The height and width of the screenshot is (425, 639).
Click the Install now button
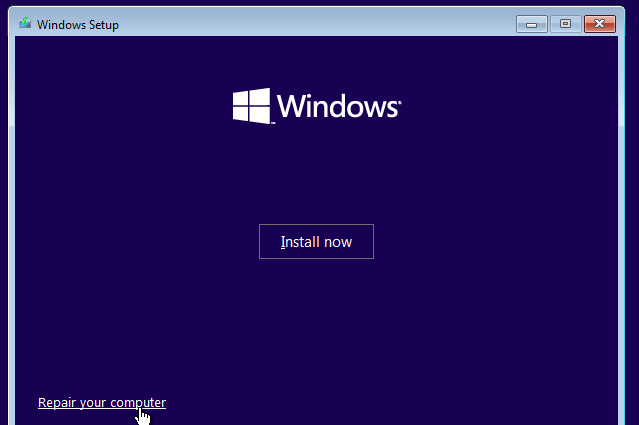tap(316, 241)
